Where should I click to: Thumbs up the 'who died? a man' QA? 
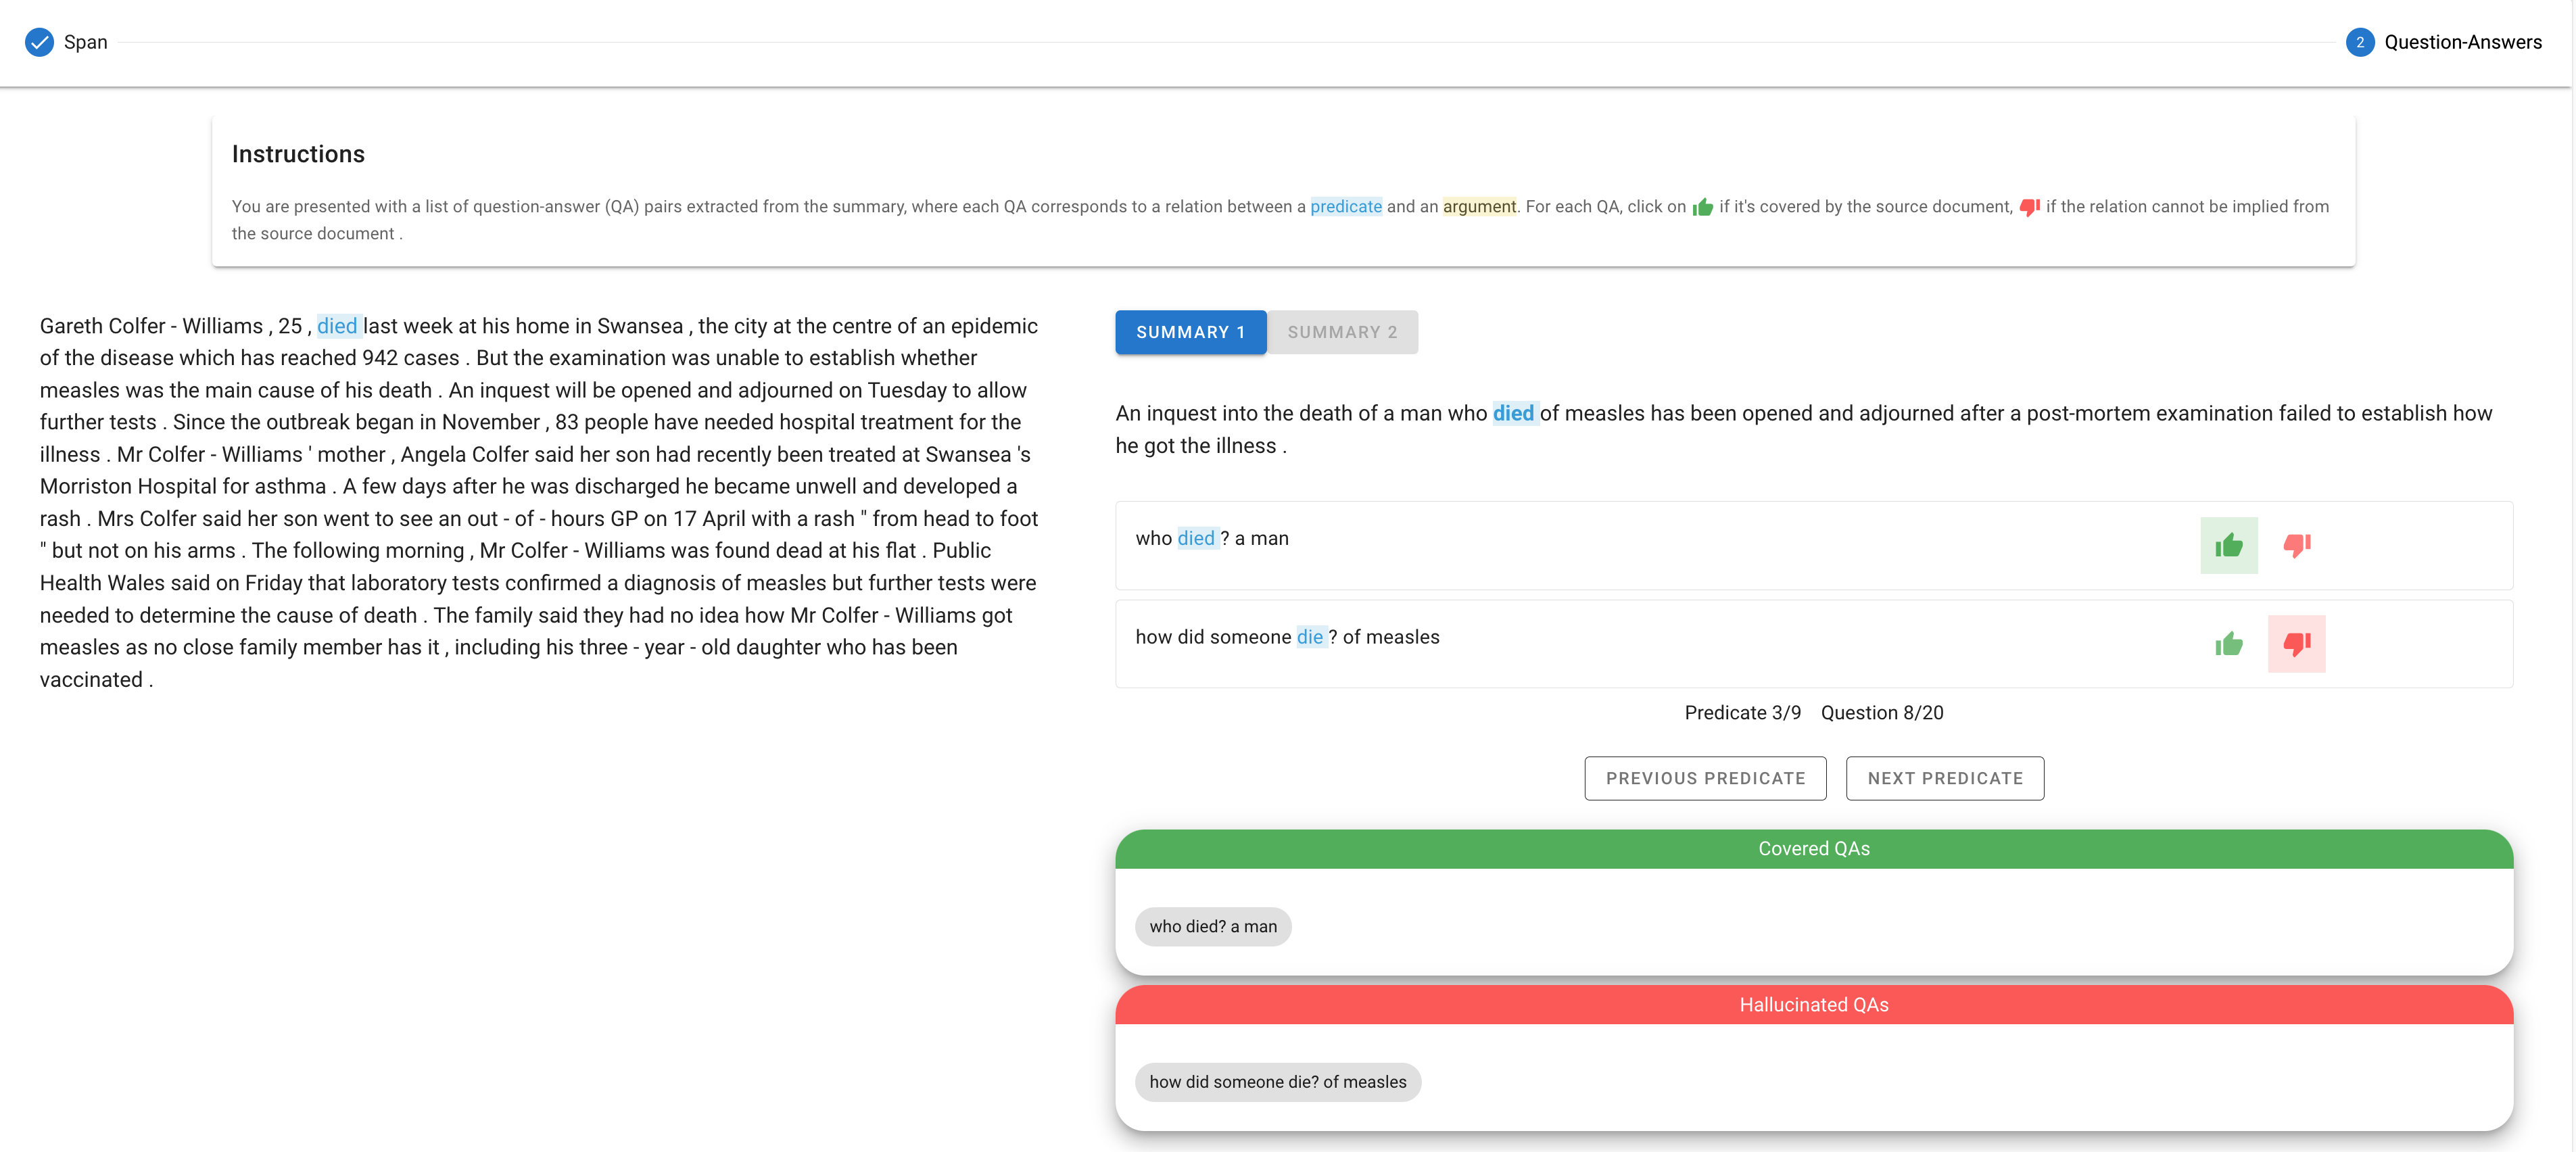pos(2228,545)
